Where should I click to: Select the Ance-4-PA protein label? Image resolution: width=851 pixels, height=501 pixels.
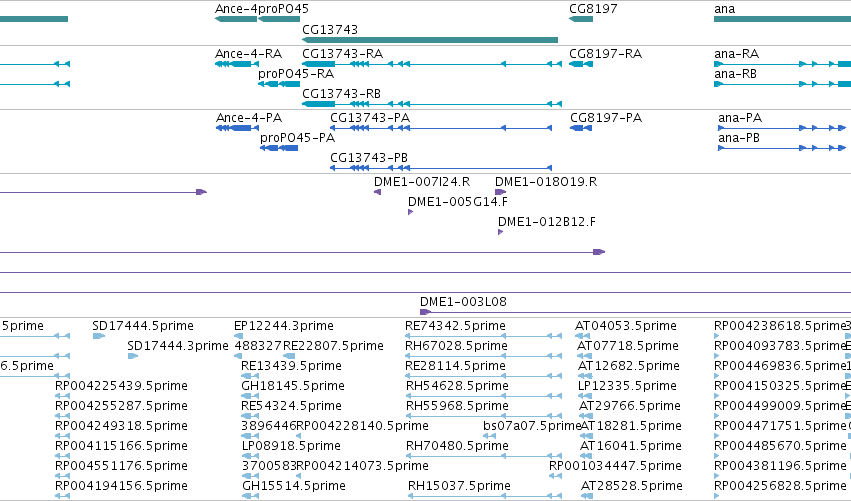pos(249,118)
